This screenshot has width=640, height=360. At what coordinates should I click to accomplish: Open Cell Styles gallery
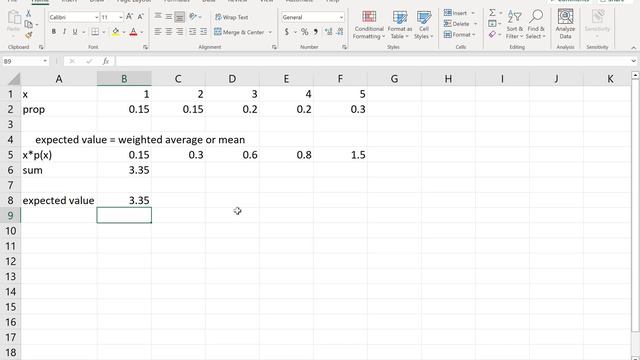pyautogui.click(x=423, y=25)
